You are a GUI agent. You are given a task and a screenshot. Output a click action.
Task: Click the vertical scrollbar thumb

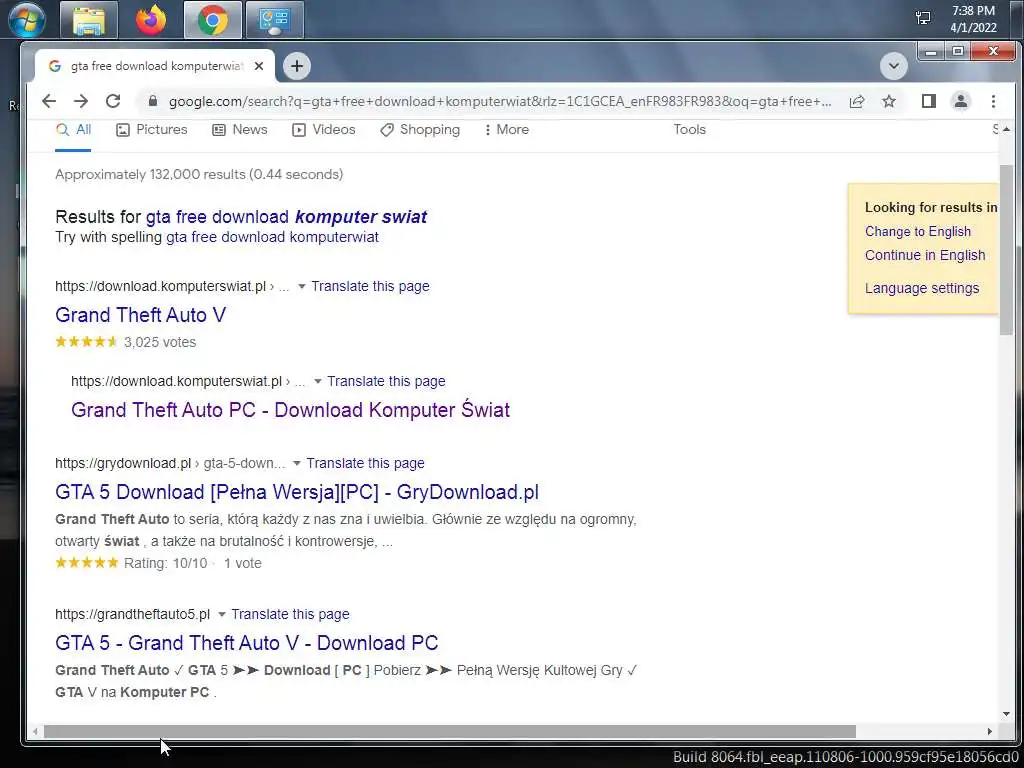tap(1006, 249)
